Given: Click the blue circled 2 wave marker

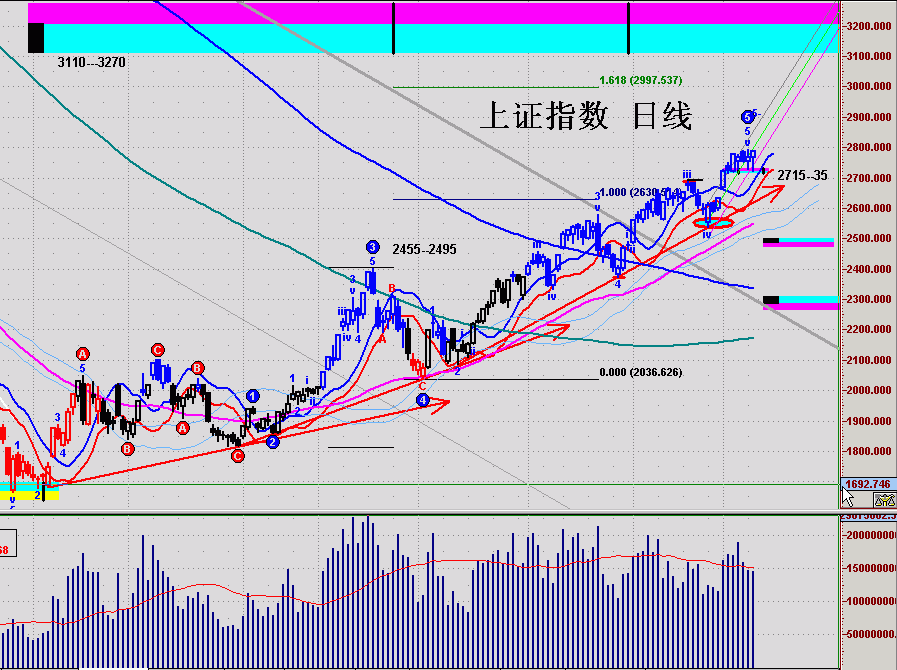Looking at the screenshot, I should tap(272, 442).
